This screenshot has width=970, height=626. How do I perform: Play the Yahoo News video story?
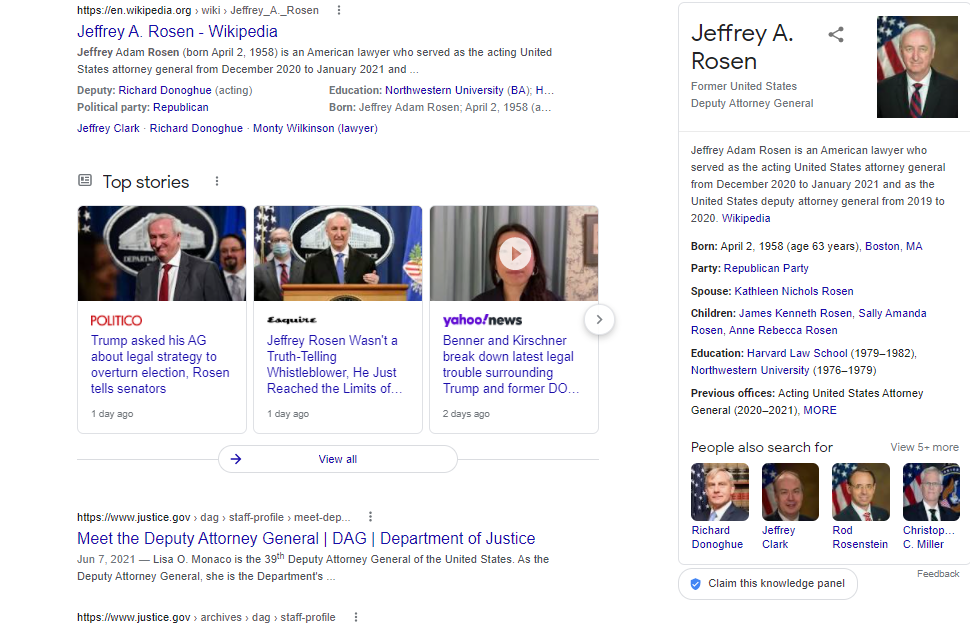[515, 254]
